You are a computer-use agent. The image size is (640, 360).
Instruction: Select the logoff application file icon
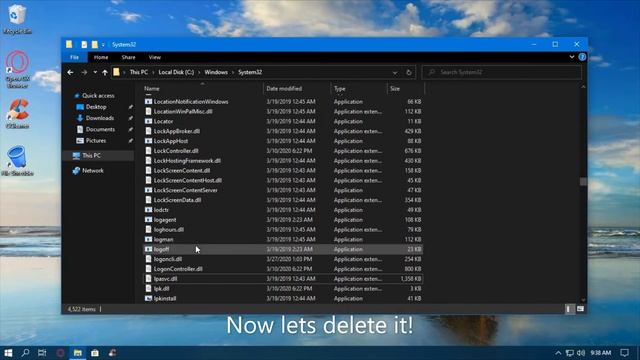coord(149,249)
